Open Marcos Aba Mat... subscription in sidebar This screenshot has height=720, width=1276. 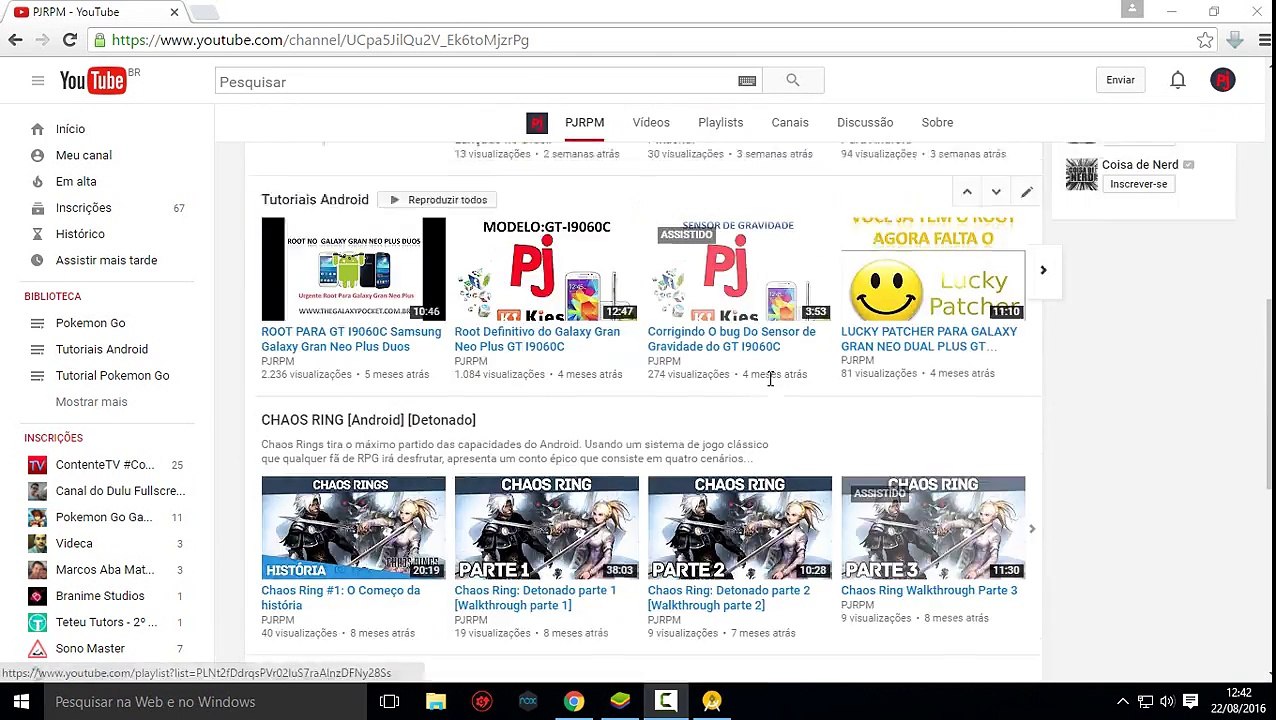pos(107,570)
